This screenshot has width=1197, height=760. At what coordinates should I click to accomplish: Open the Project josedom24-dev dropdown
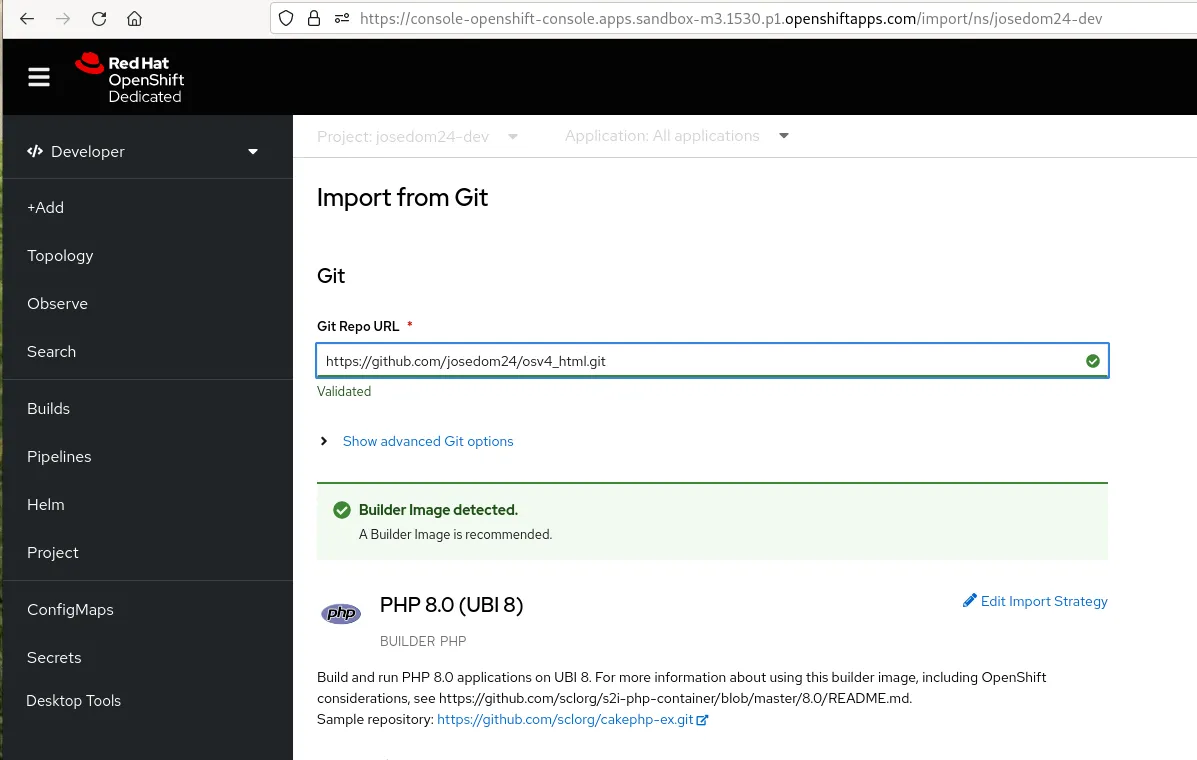click(417, 136)
